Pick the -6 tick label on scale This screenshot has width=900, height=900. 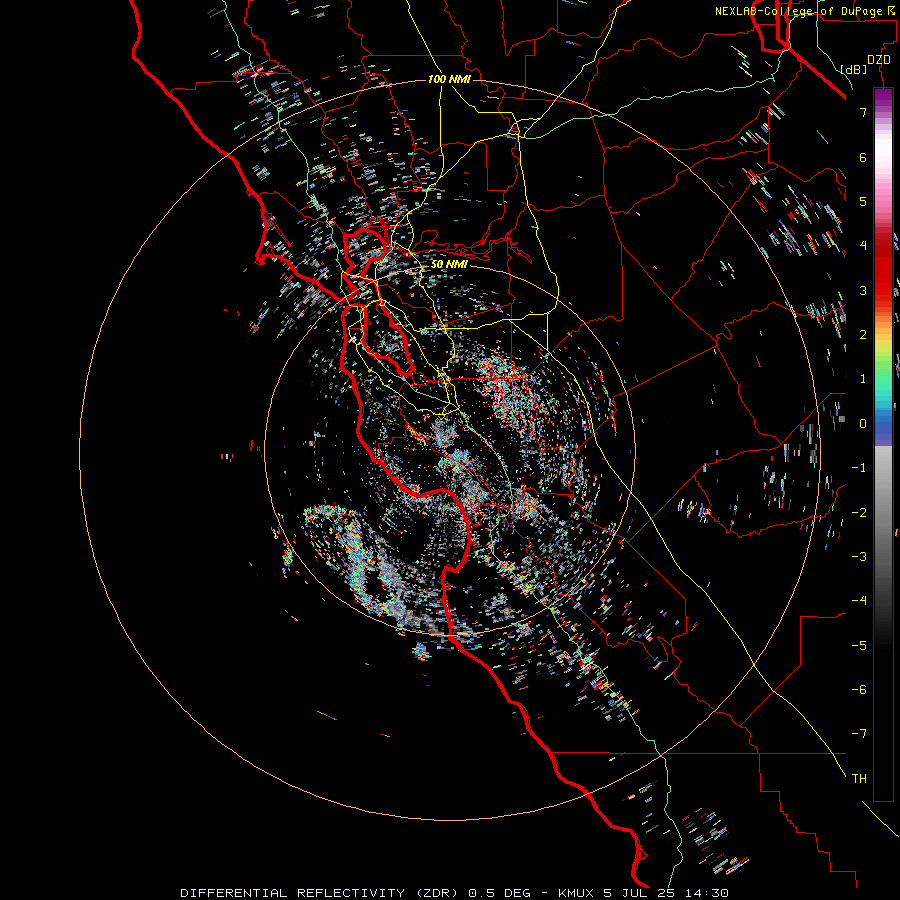click(859, 690)
